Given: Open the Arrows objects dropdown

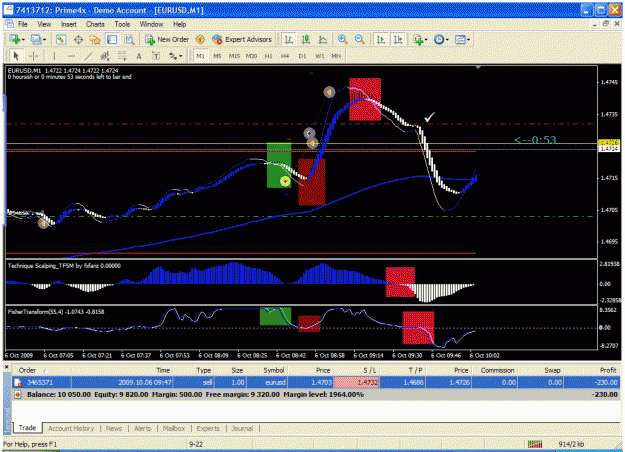Looking at the screenshot, I should [x=175, y=56].
